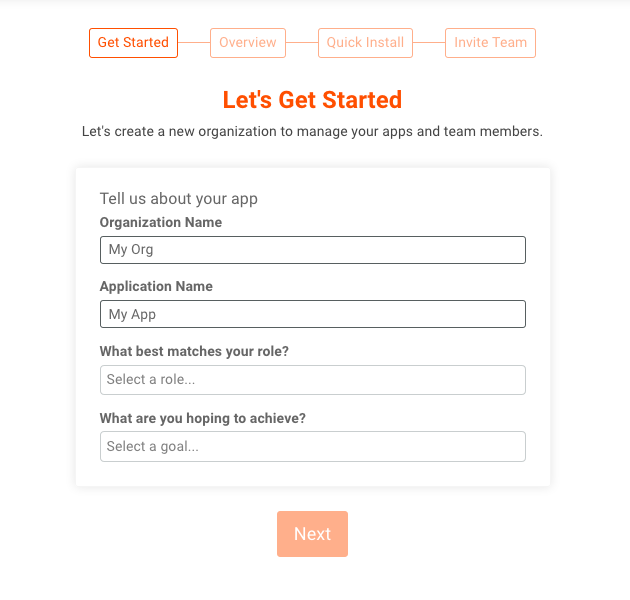This screenshot has height=600, width=630.
Task: Jump to the Invite Team step
Action: (490, 43)
